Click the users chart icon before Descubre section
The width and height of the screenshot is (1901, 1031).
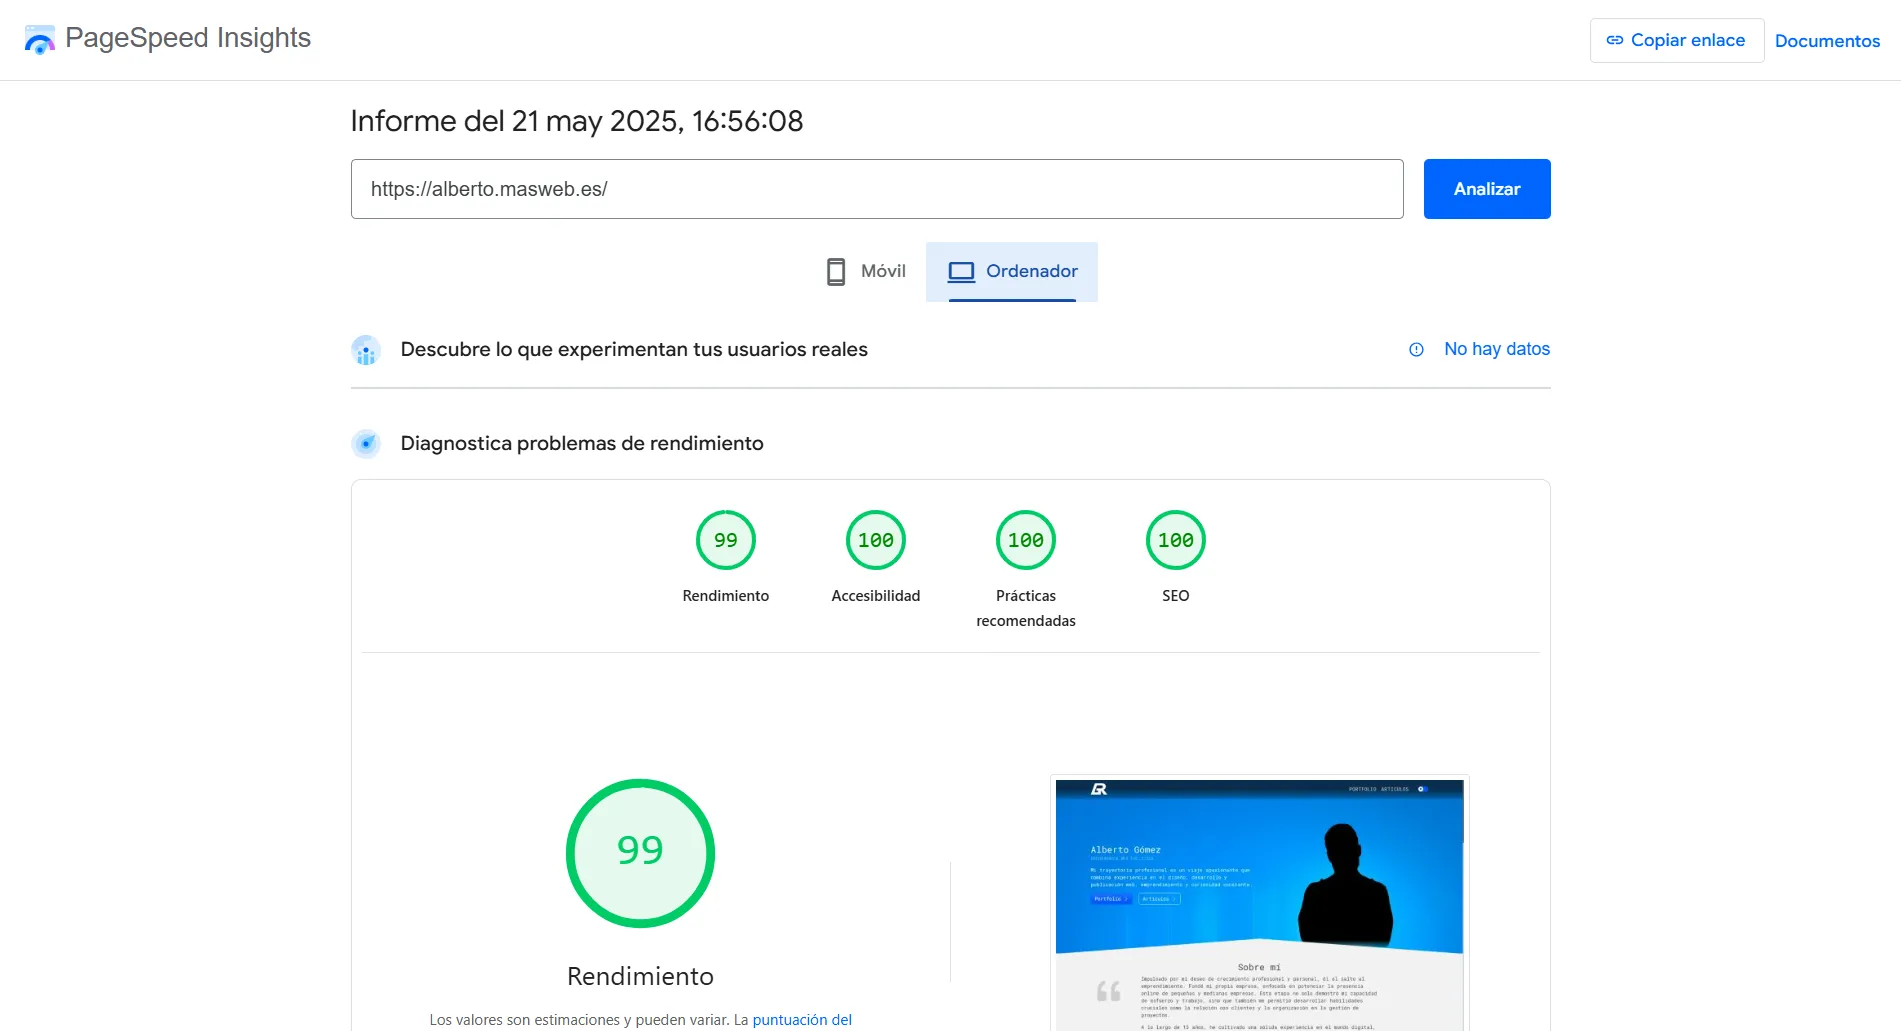366,349
